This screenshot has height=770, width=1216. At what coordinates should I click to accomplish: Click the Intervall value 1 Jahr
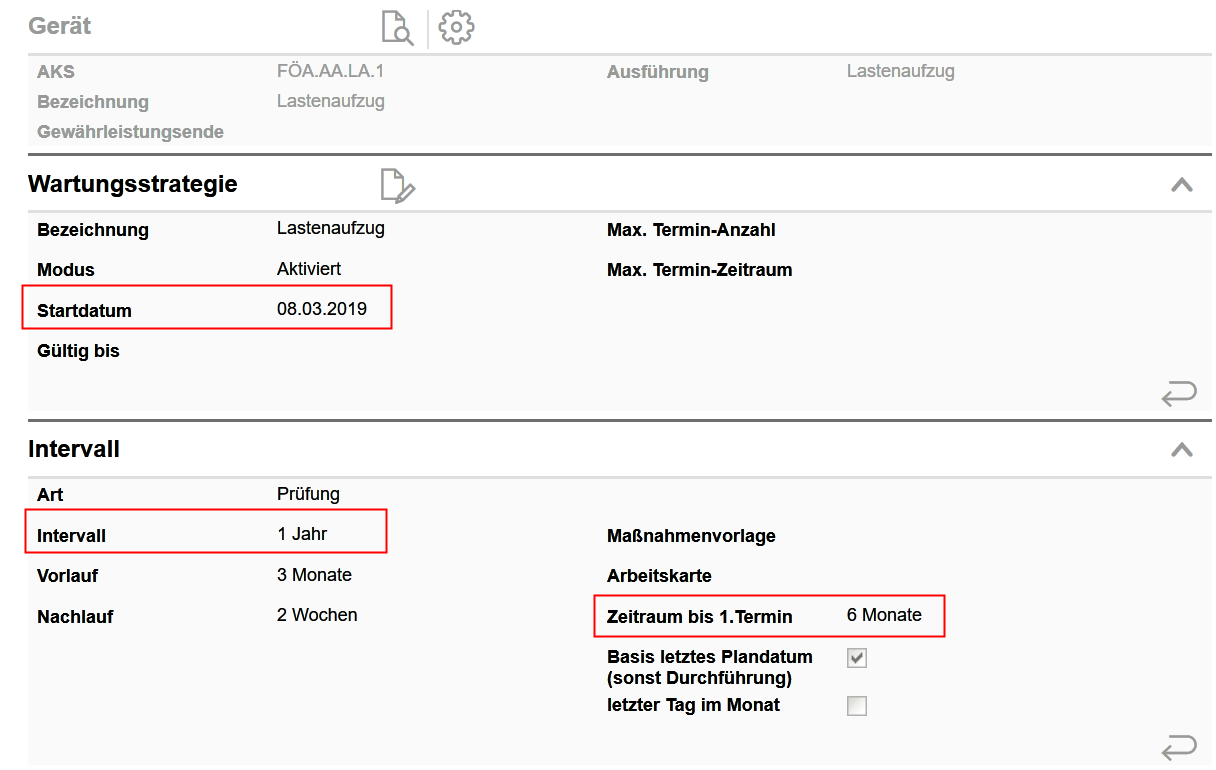302,534
